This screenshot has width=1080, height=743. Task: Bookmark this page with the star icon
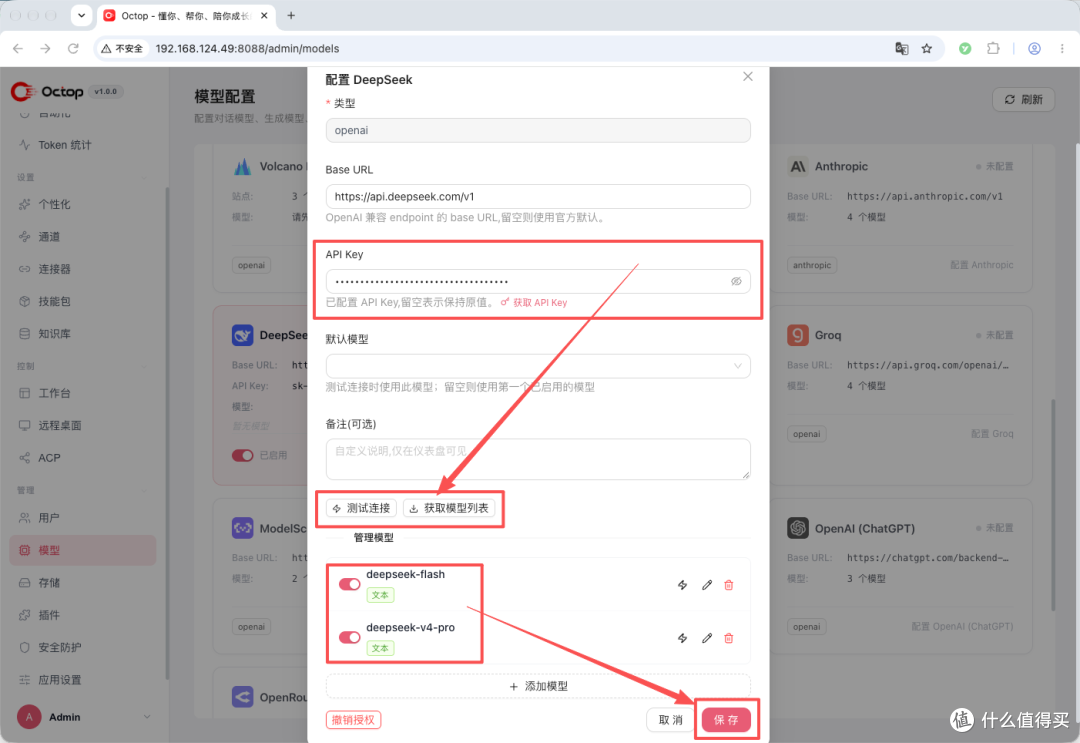point(926,48)
